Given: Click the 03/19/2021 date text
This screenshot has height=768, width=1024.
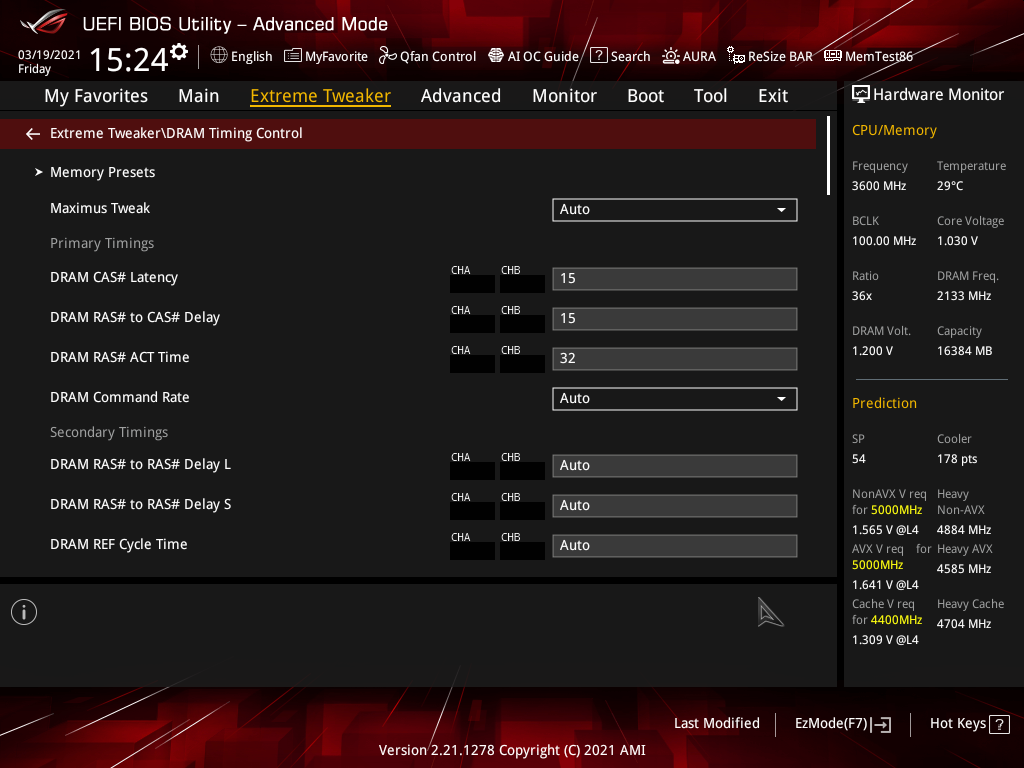Looking at the screenshot, I should click(49, 55).
